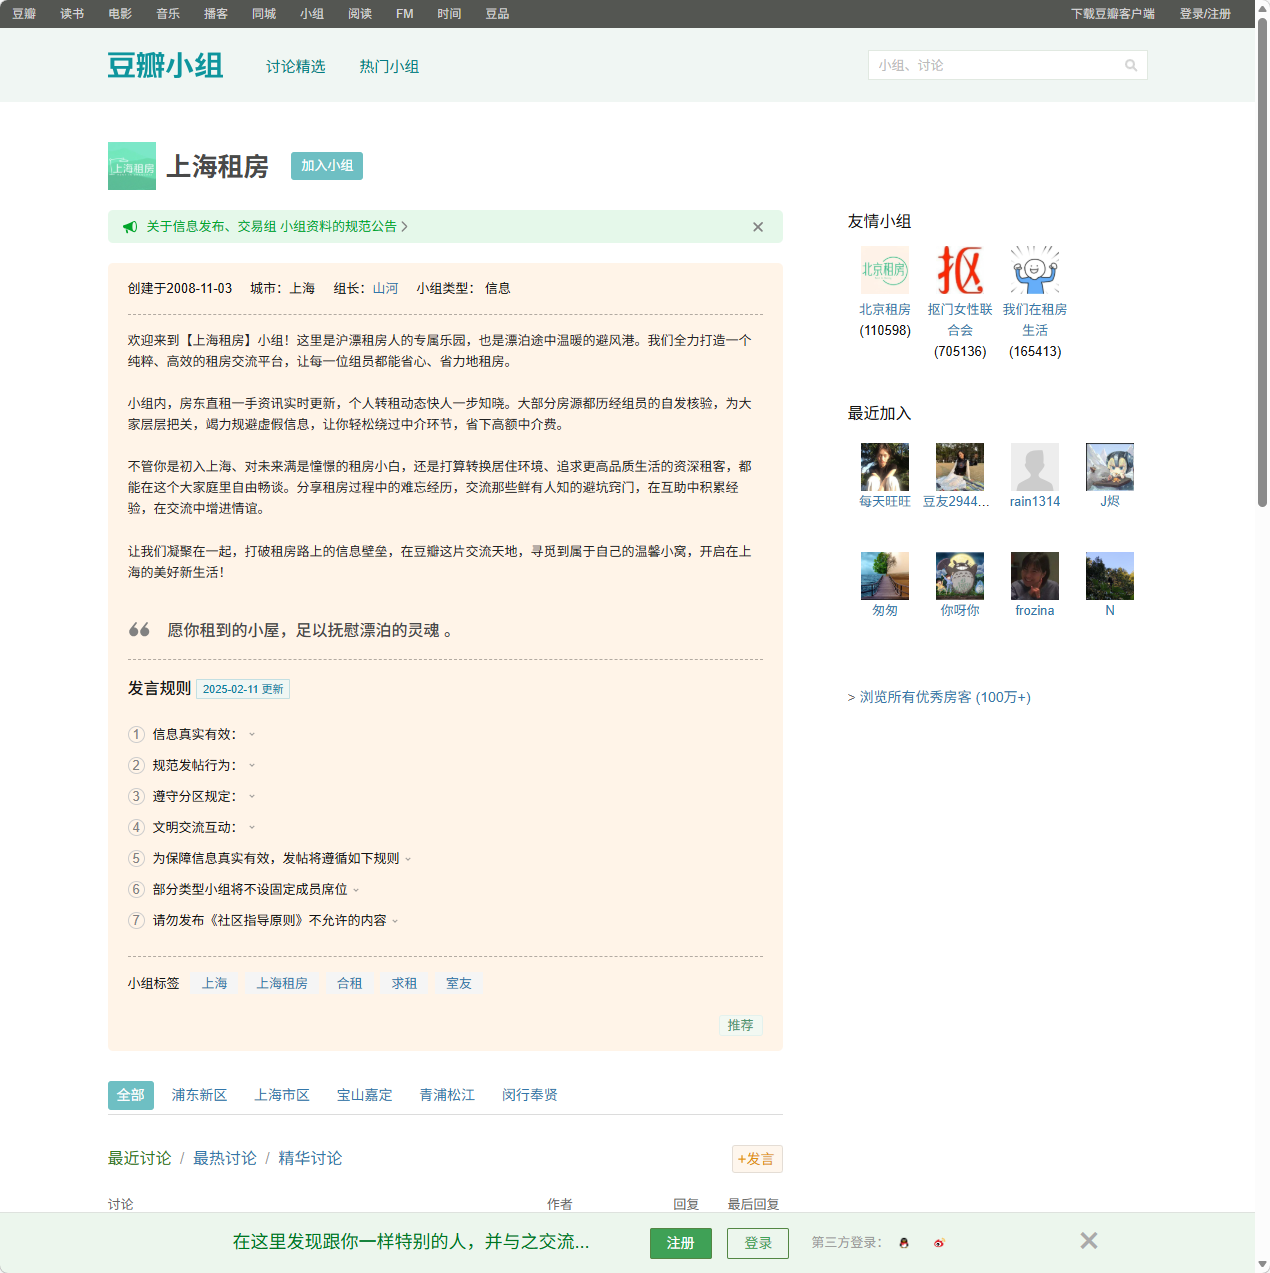
Task: Select the QQ penguin third-party login icon
Action: click(x=903, y=1243)
